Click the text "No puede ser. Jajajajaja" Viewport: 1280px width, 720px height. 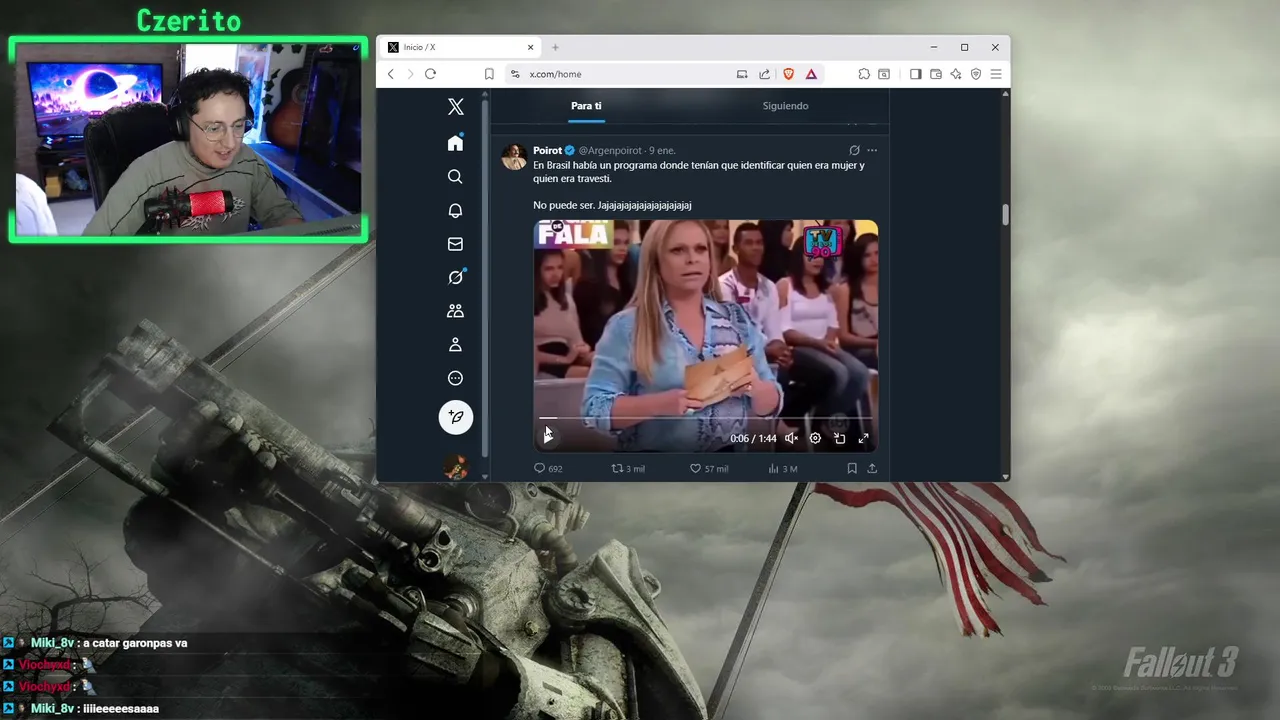coord(612,205)
